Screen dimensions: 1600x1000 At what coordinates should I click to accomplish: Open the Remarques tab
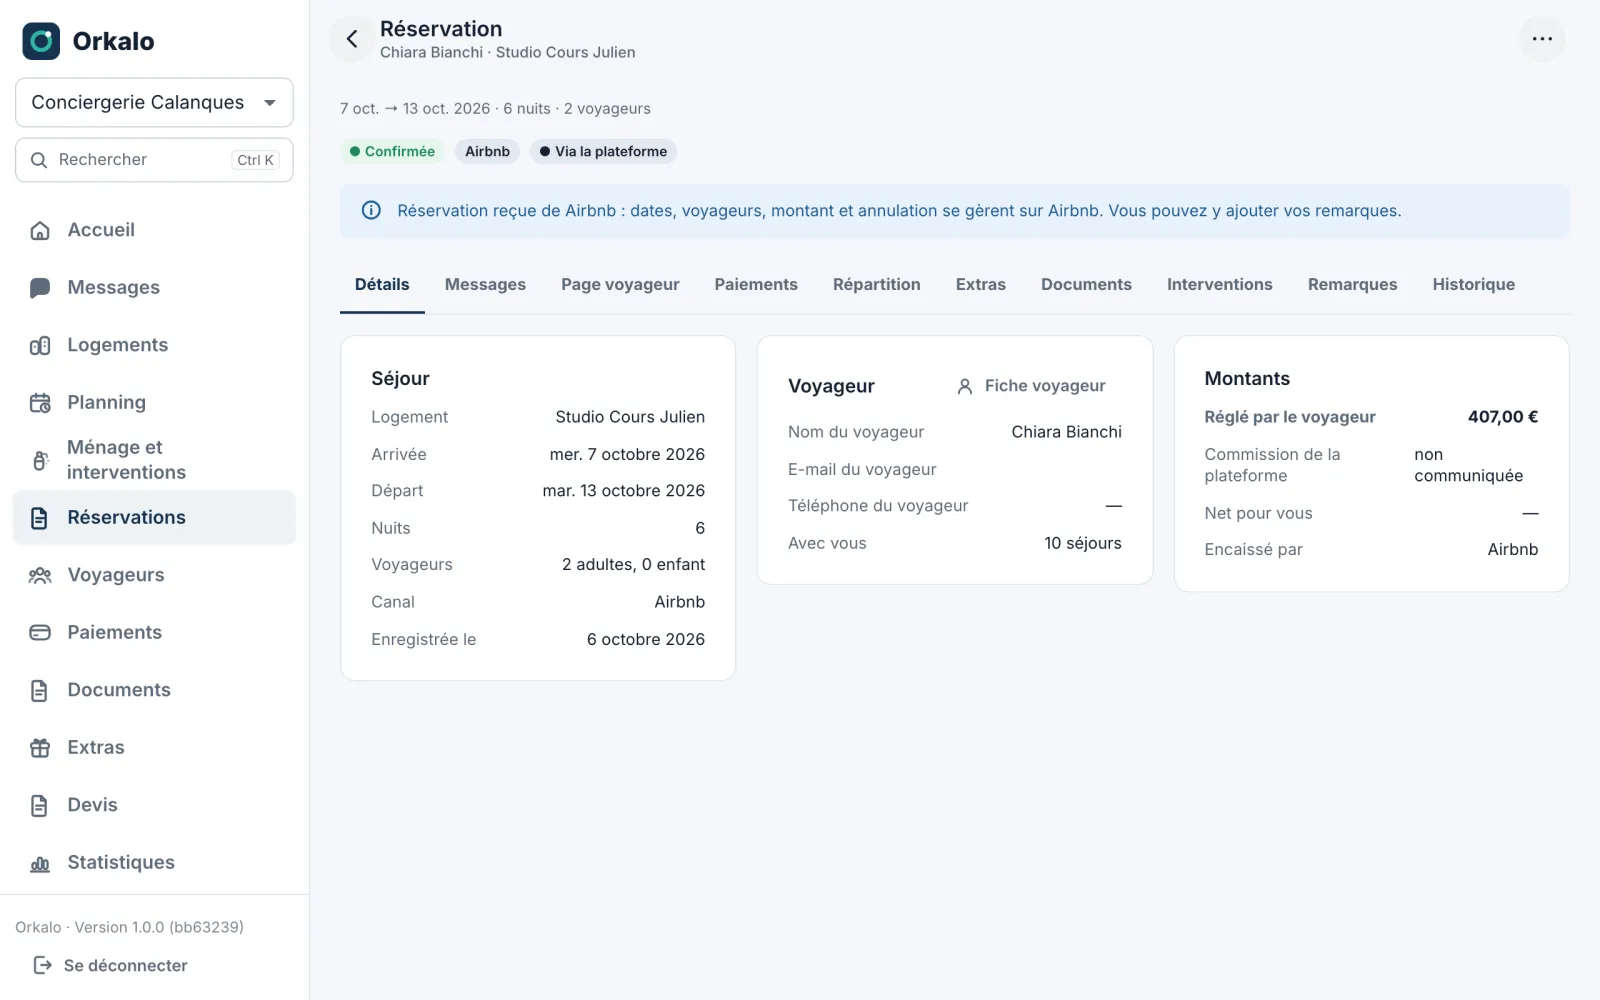(1352, 285)
